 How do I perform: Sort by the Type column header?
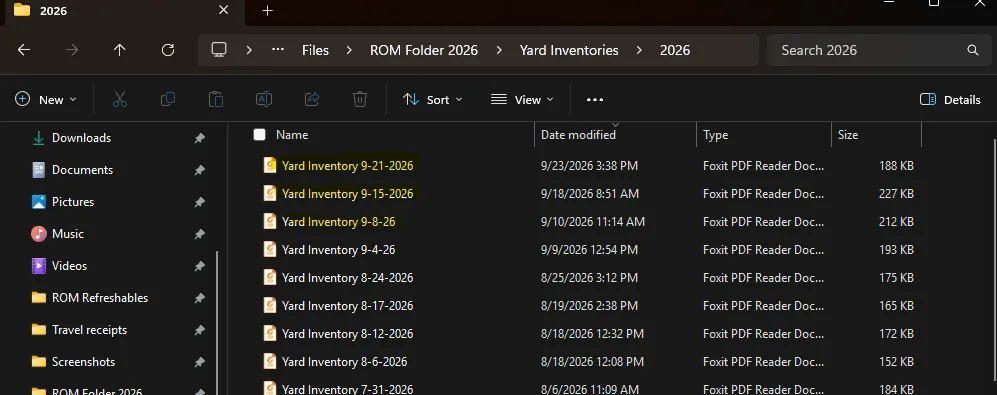coord(715,135)
